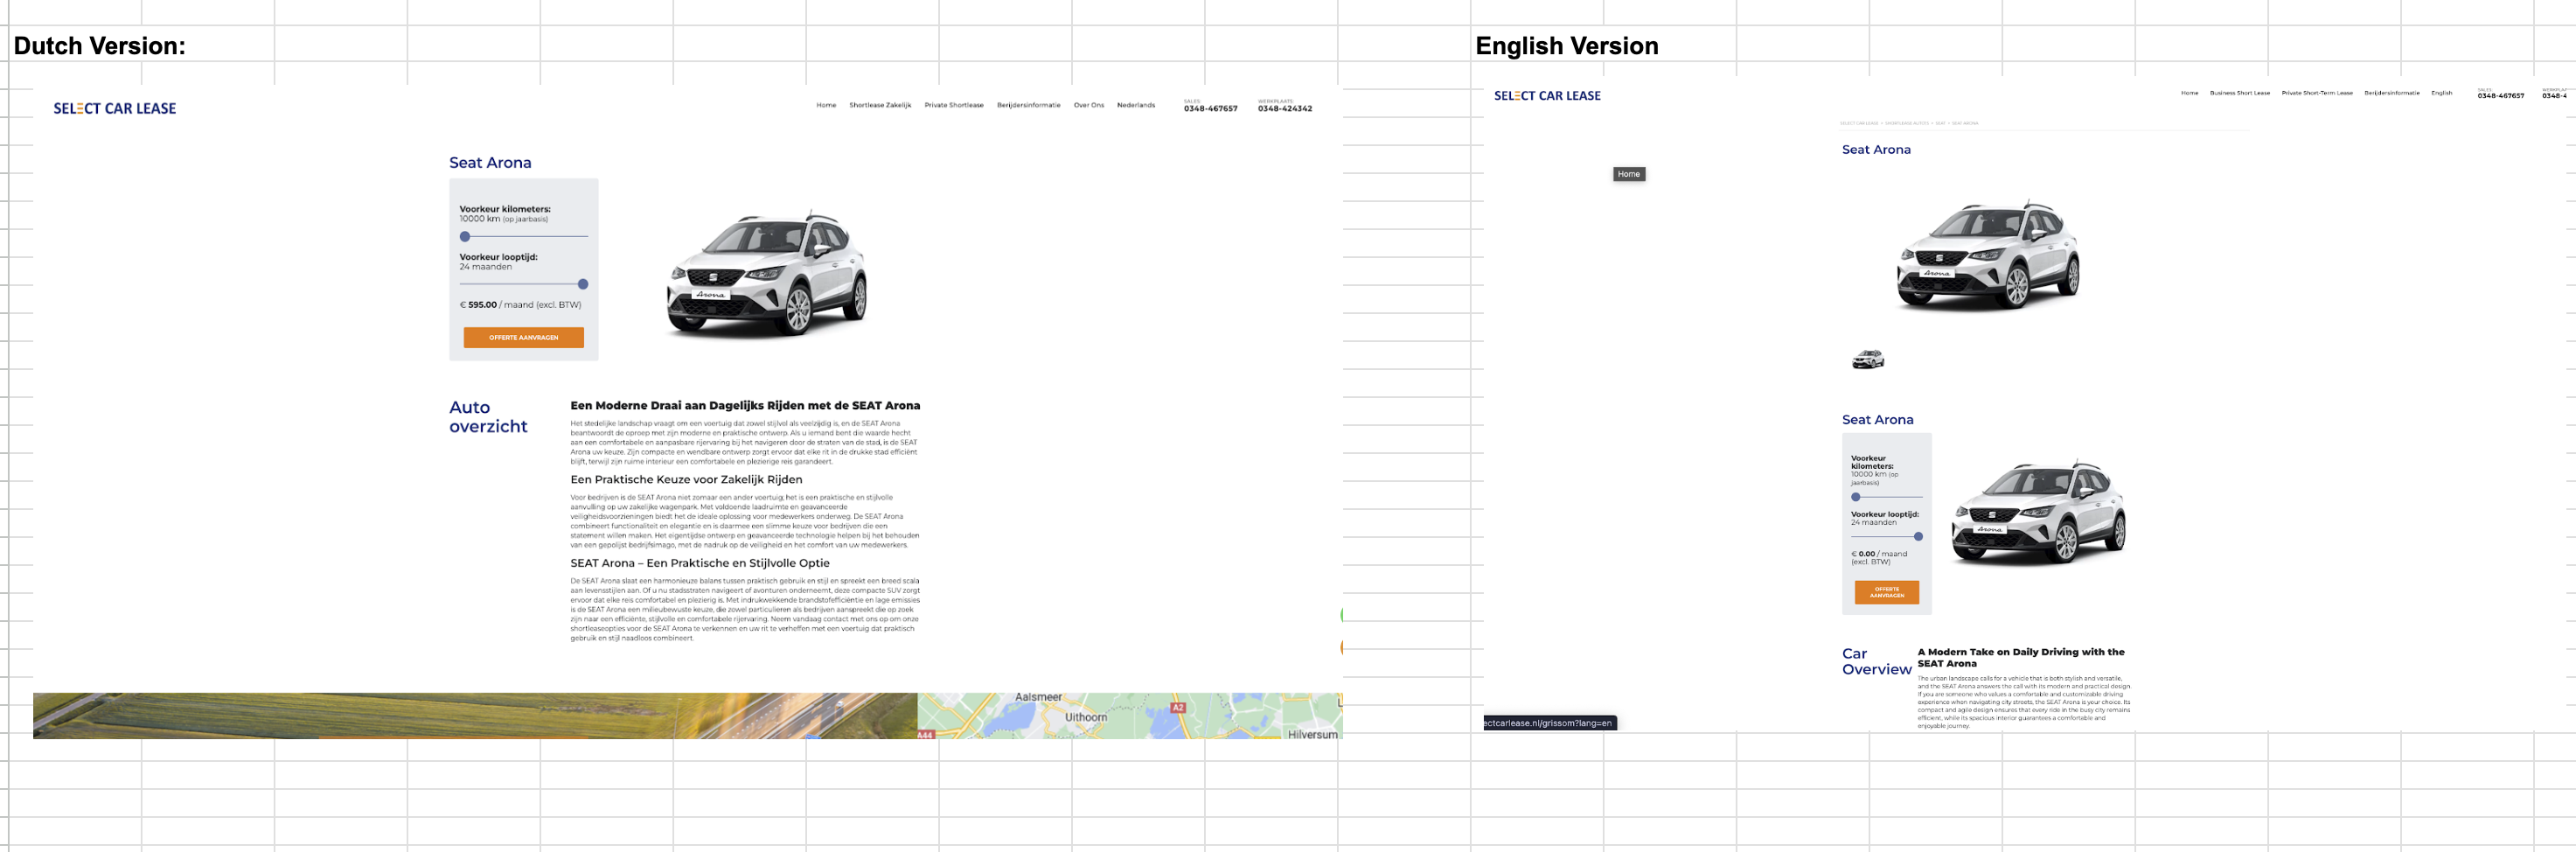The image size is (2576, 852).
Task: Click the Seat Arona heading in the Dutch version
Action: (x=490, y=163)
